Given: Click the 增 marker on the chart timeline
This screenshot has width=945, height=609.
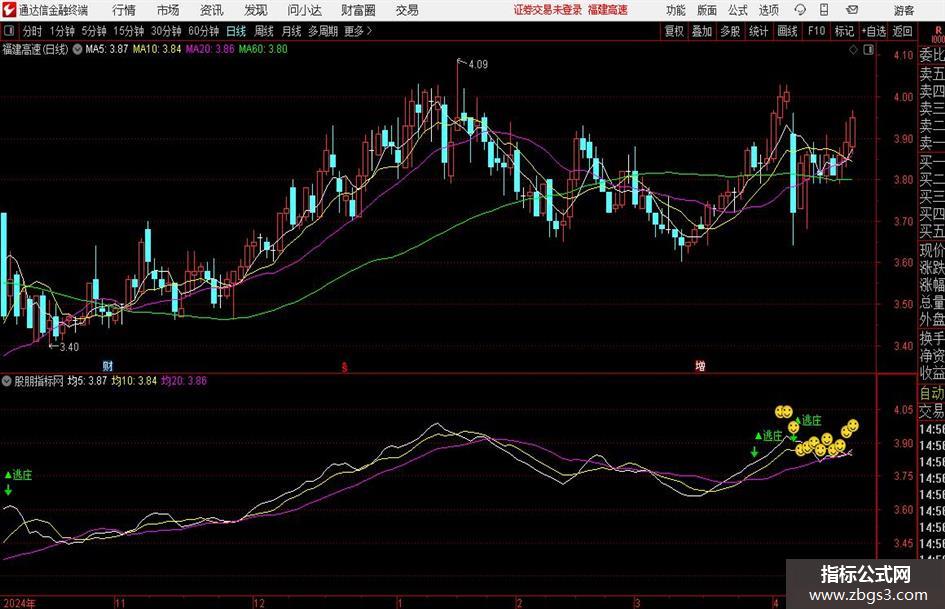Looking at the screenshot, I should [x=700, y=365].
